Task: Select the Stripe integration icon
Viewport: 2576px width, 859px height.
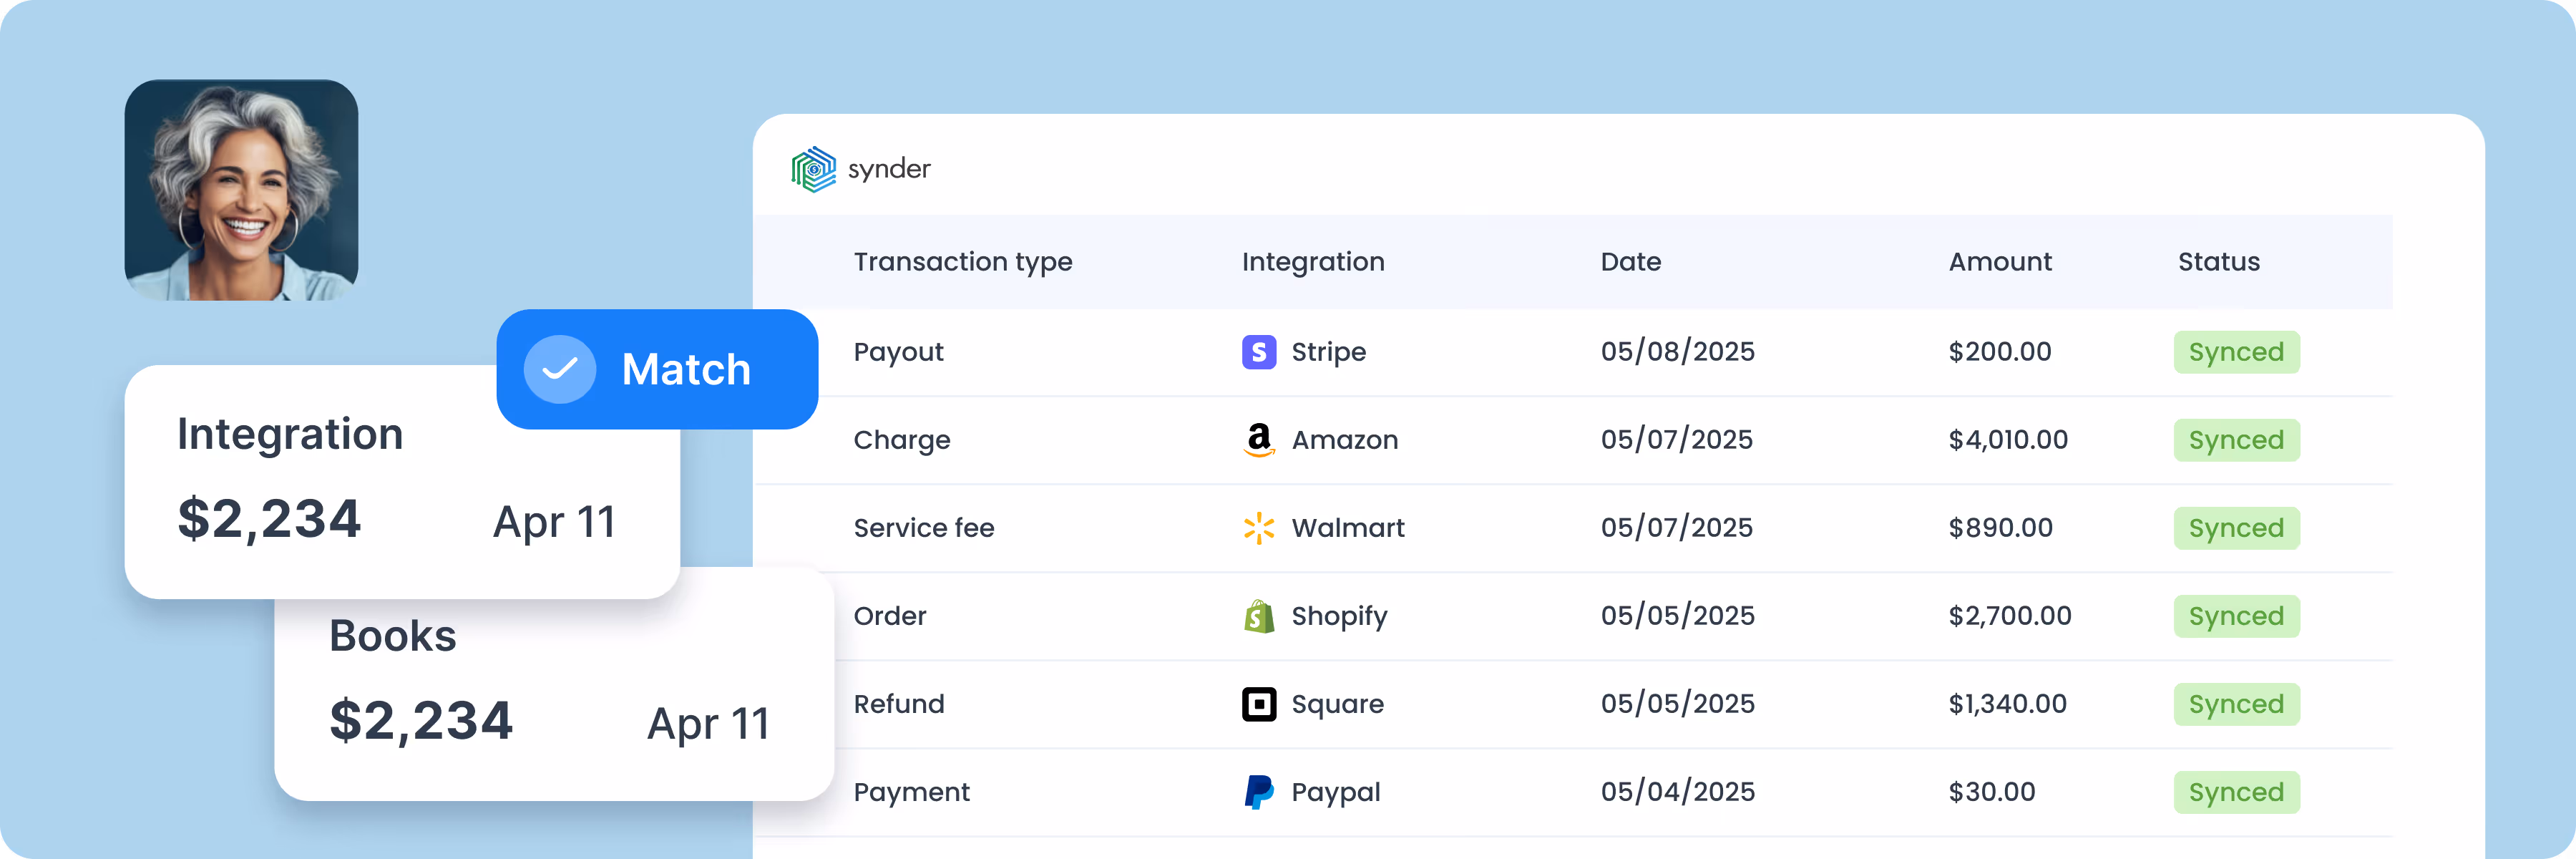Action: (x=1259, y=351)
